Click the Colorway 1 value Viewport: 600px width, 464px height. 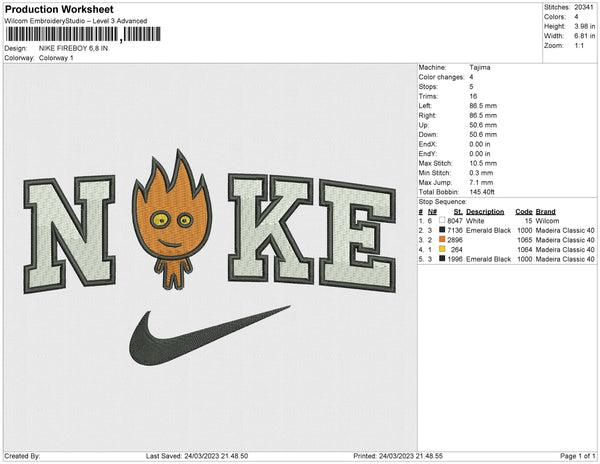click(x=56, y=58)
